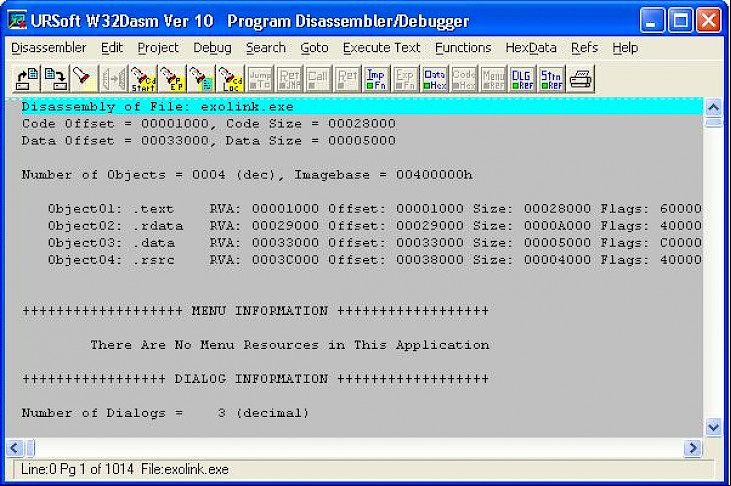Click the Menu Ref toolbar icon
Screen dimensions: 731x486
click(x=493, y=78)
